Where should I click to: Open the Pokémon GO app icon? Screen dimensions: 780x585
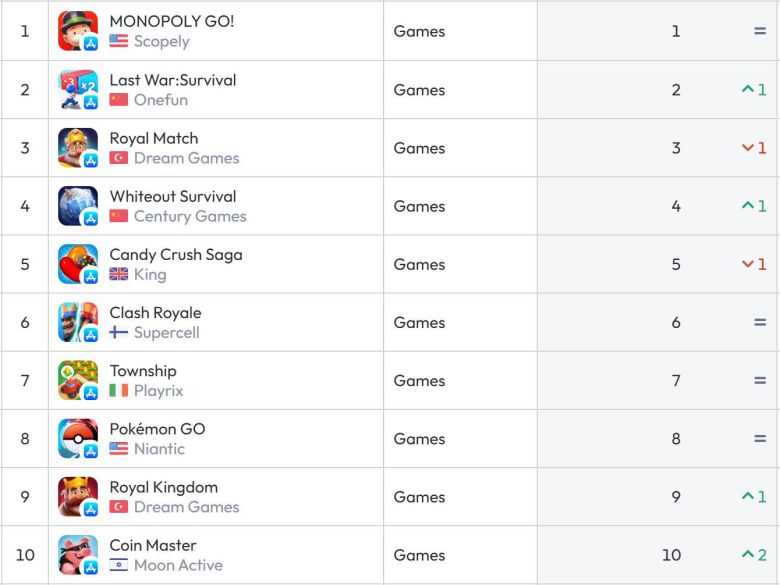[78, 438]
